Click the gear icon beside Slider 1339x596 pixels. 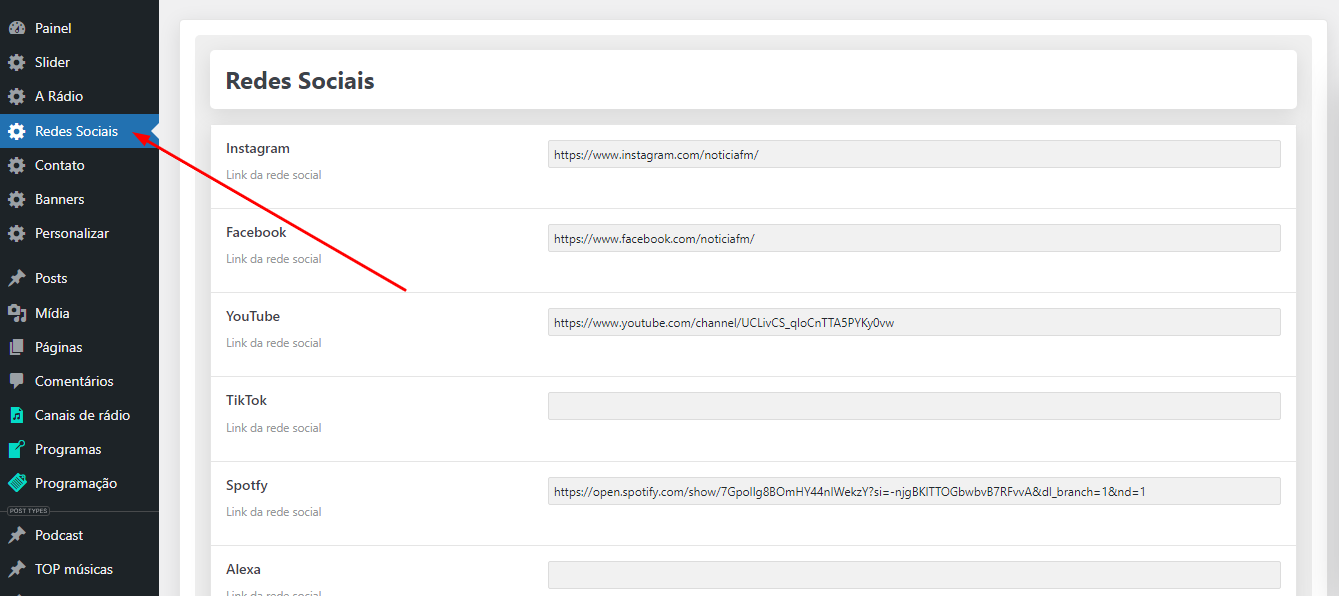point(16,62)
